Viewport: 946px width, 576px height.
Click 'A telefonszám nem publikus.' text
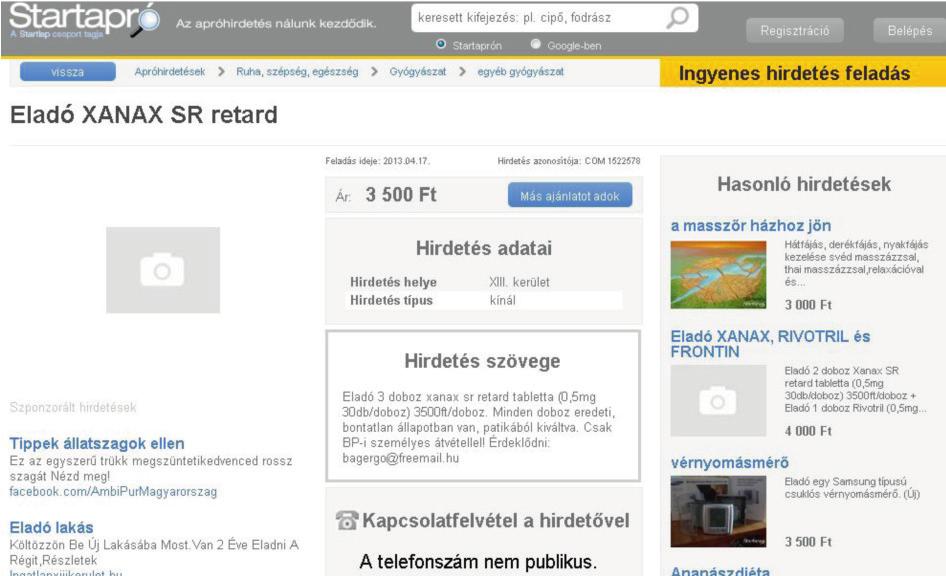478,562
